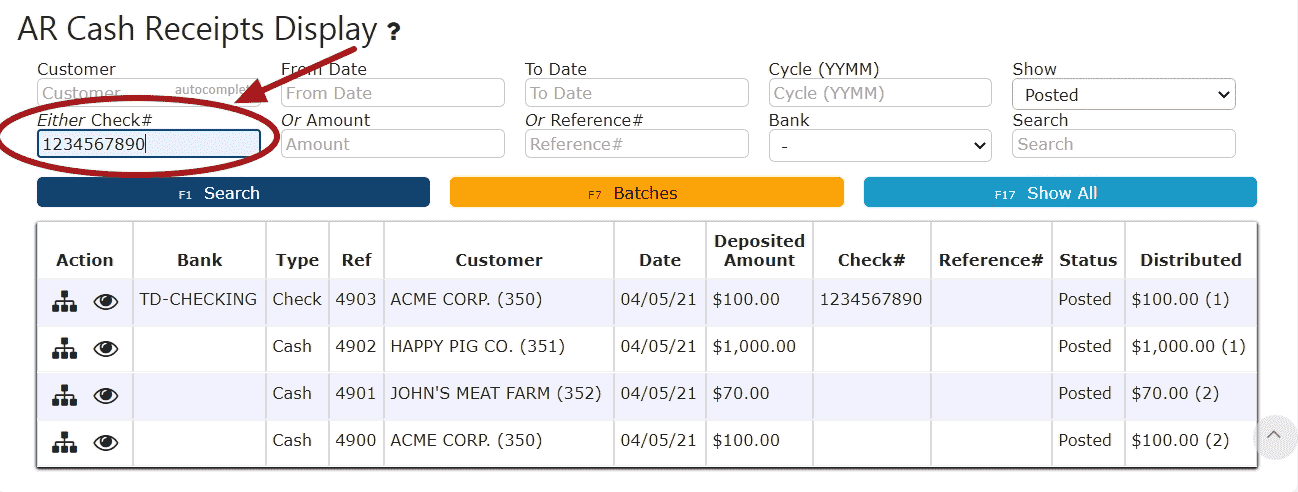Focus the Check# field containing 1234567890

pyautogui.click(x=149, y=144)
